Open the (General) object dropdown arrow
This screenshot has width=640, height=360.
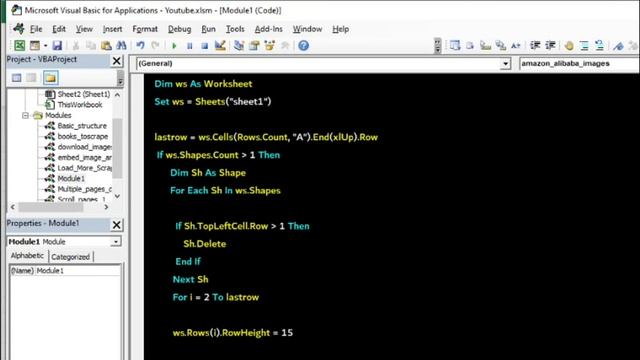(506, 64)
